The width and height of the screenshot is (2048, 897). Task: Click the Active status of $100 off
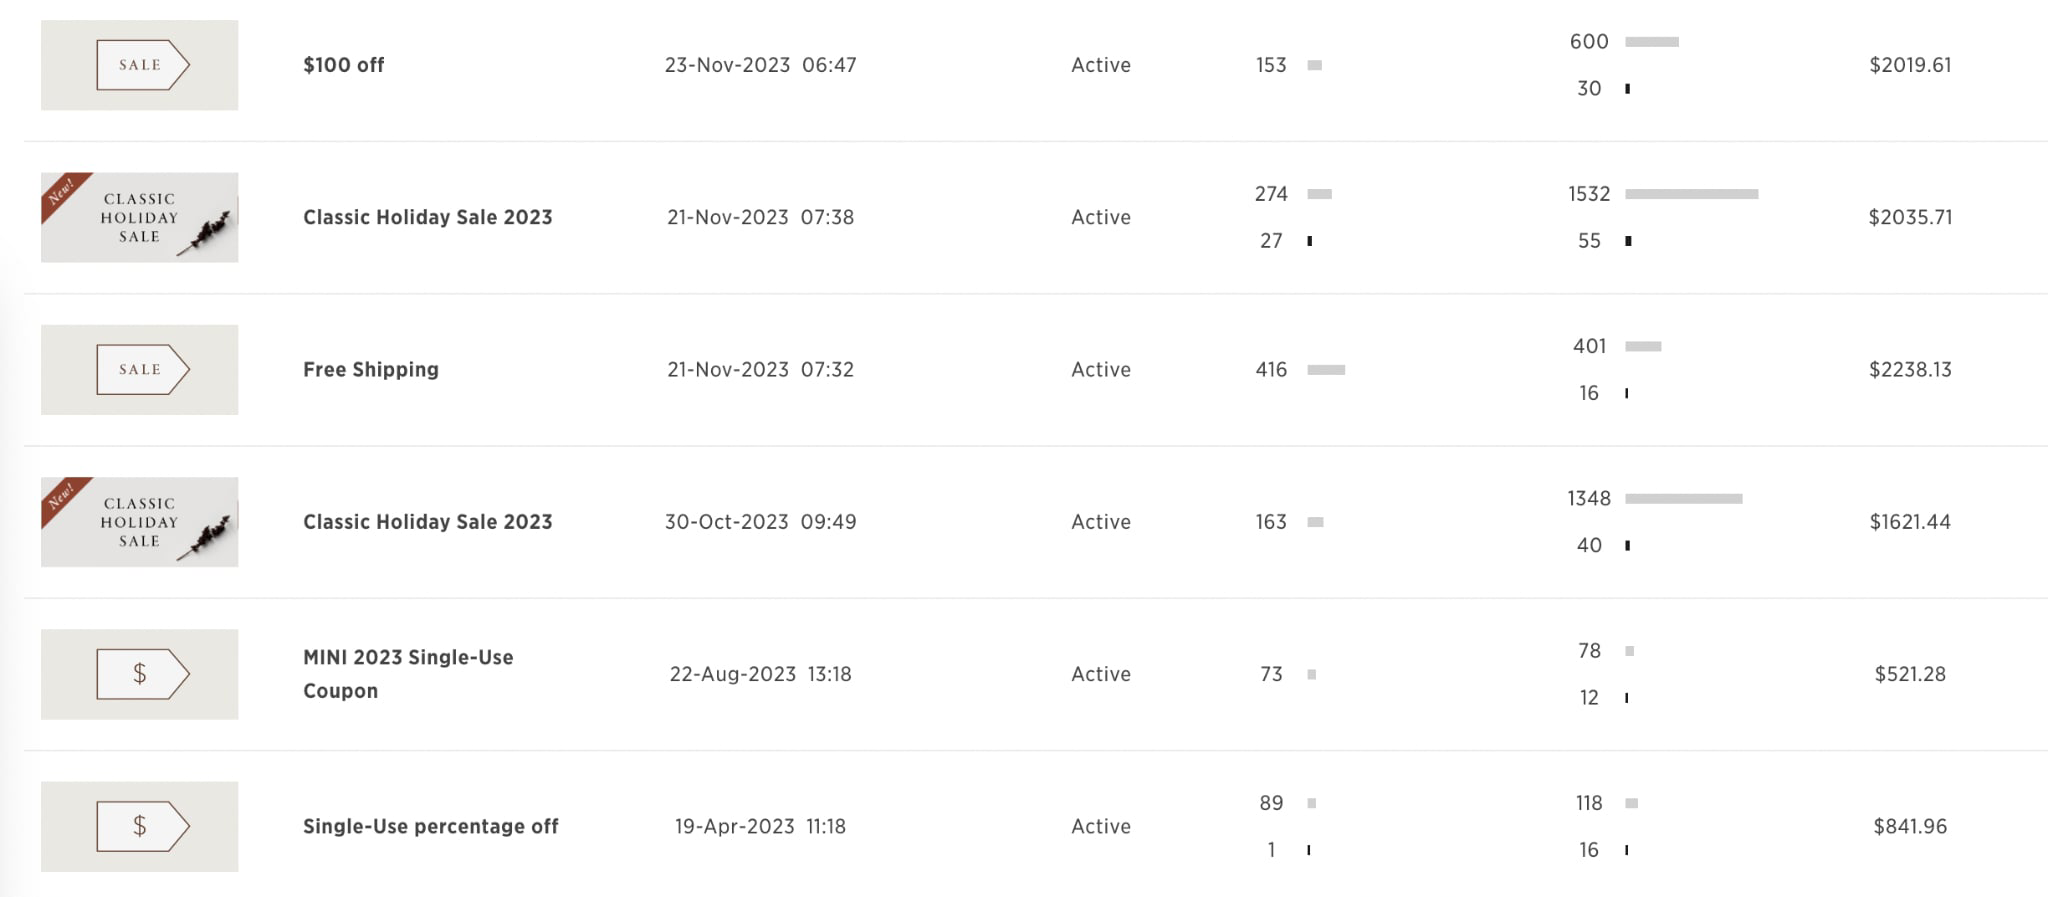tap(1101, 65)
